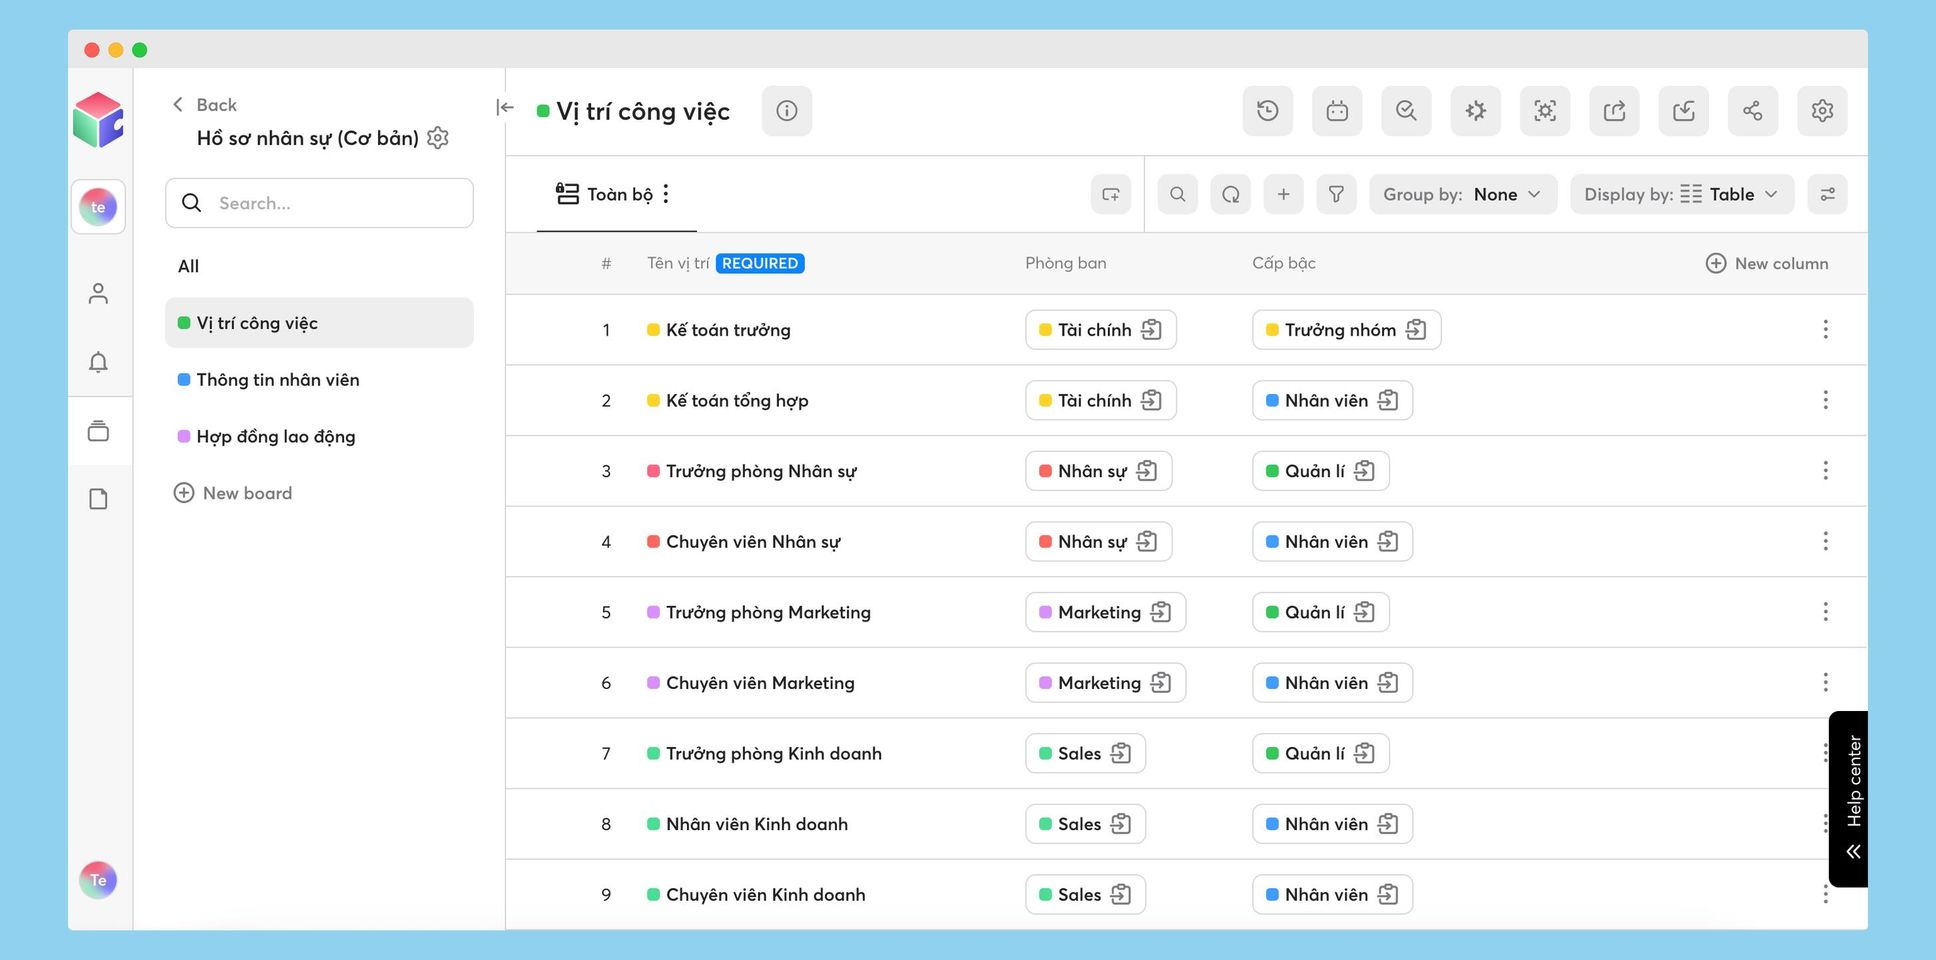Click the calendar icon in top toolbar
The height and width of the screenshot is (960, 1936).
click(x=1337, y=111)
